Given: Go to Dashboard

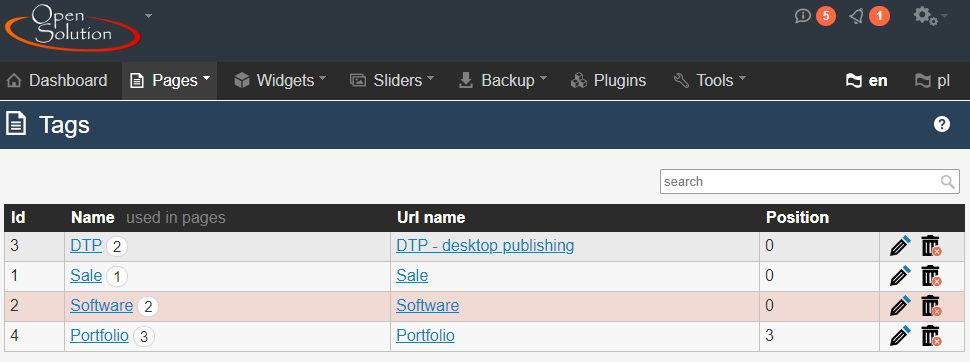Looking at the screenshot, I should pyautogui.click(x=56, y=80).
